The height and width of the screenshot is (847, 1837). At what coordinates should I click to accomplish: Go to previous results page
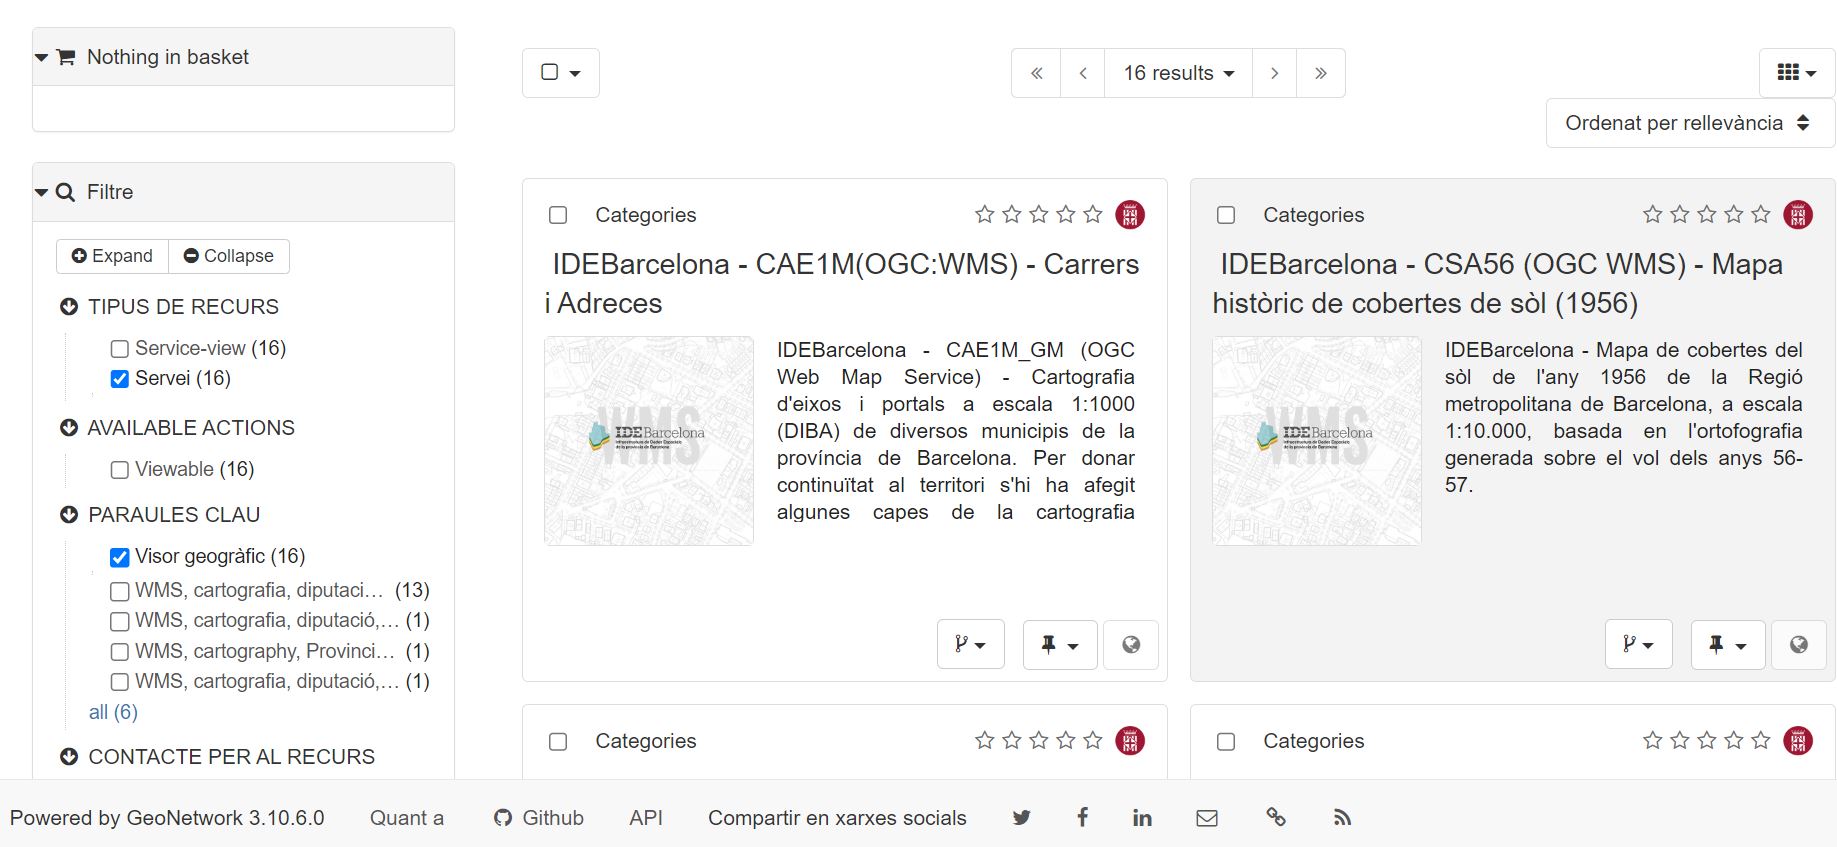point(1083,73)
